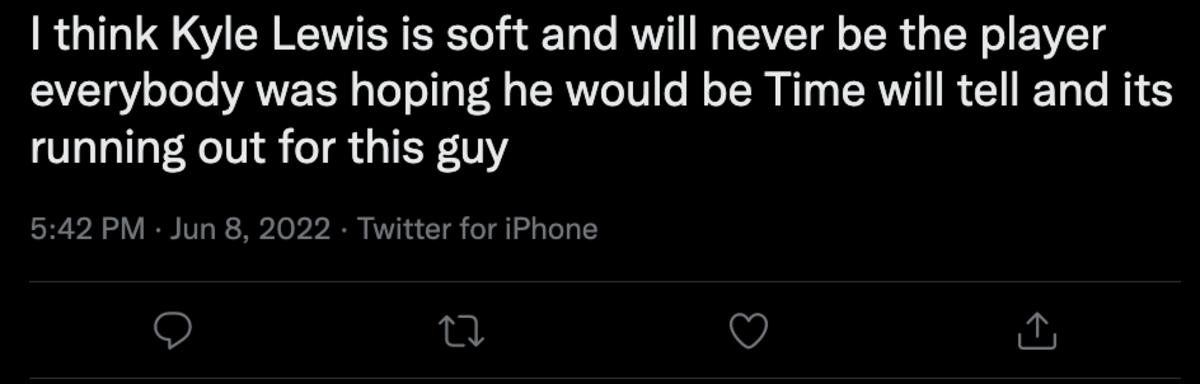Click the word 'Time' in the tweet
The height and width of the screenshot is (384, 1200).
(806, 93)
